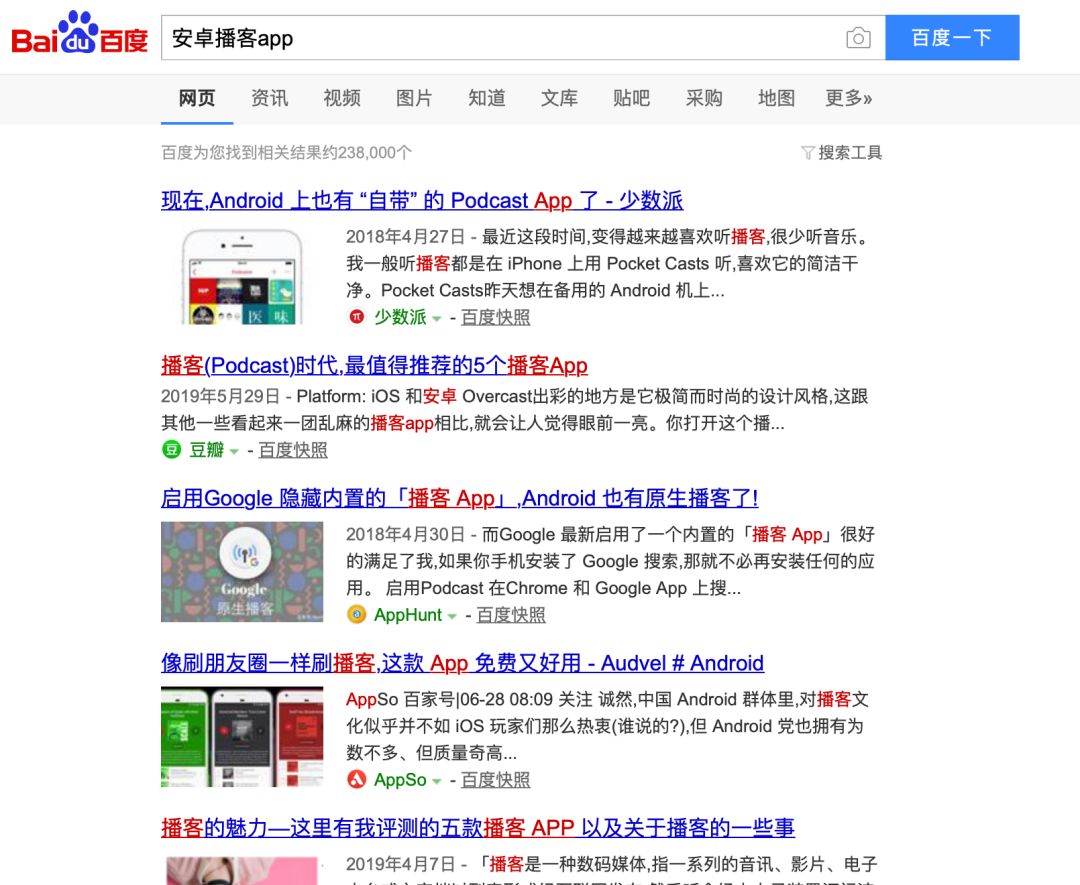The image size is (1080, 885).
Task: Open the 少数派 Podcast App article link
Action: pyautogui.click(x=422, y=200)
